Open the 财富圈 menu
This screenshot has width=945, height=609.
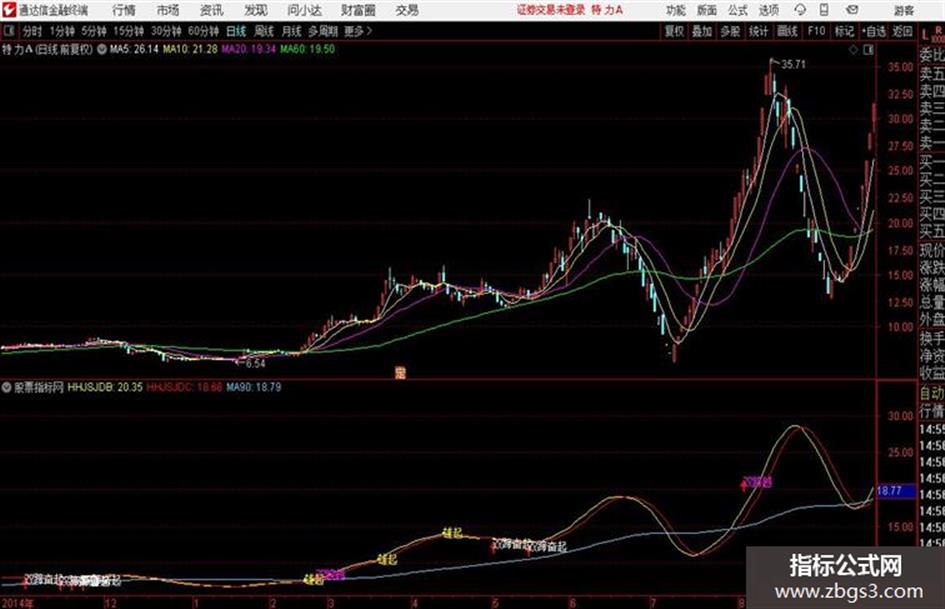pos(358,10)
